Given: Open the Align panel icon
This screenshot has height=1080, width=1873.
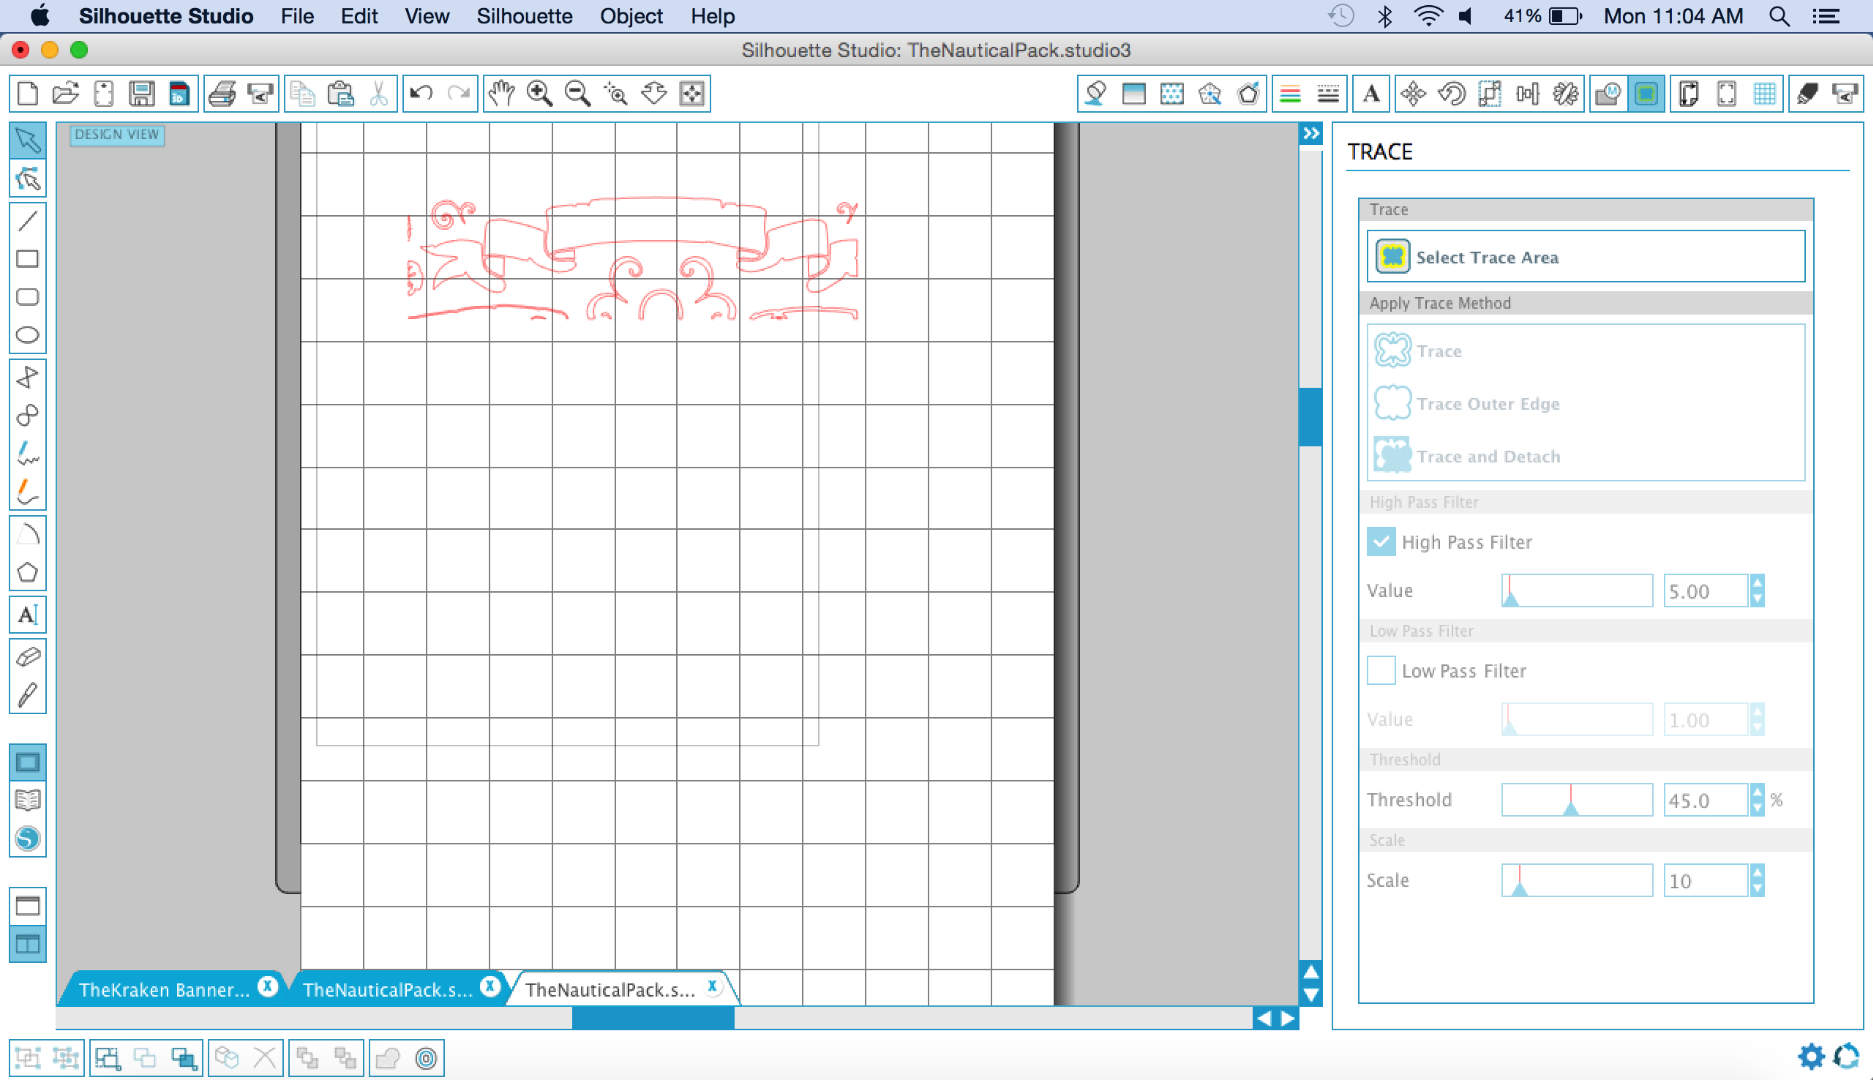Looking at the screenshot, I should [1527, 94].
